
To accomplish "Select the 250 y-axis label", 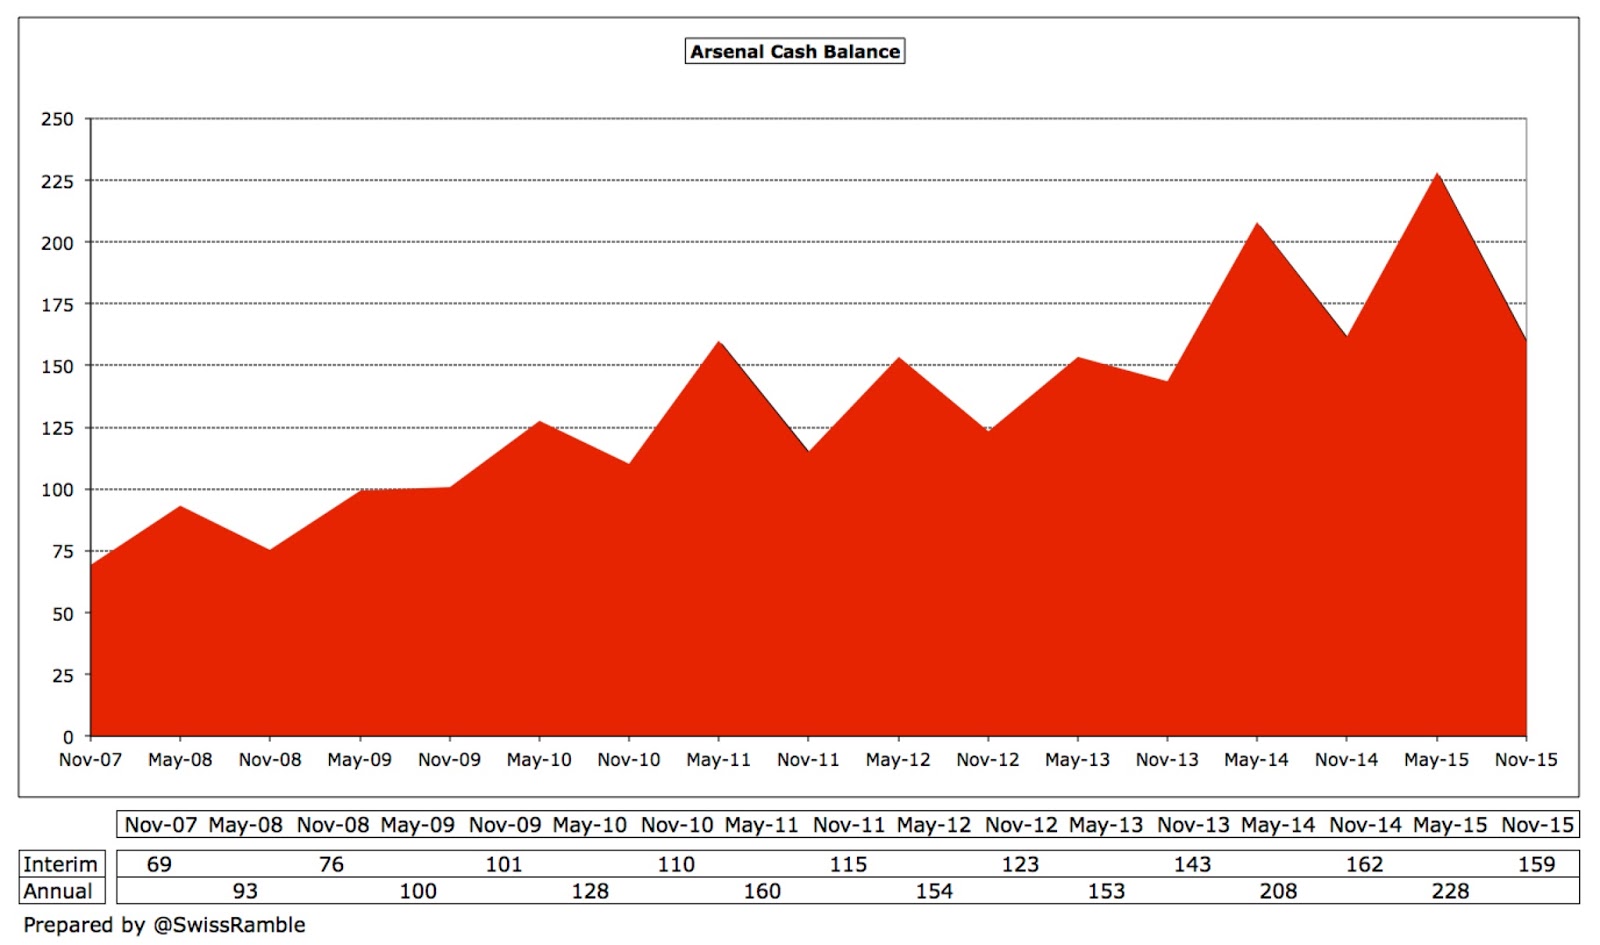I will 57,119.
